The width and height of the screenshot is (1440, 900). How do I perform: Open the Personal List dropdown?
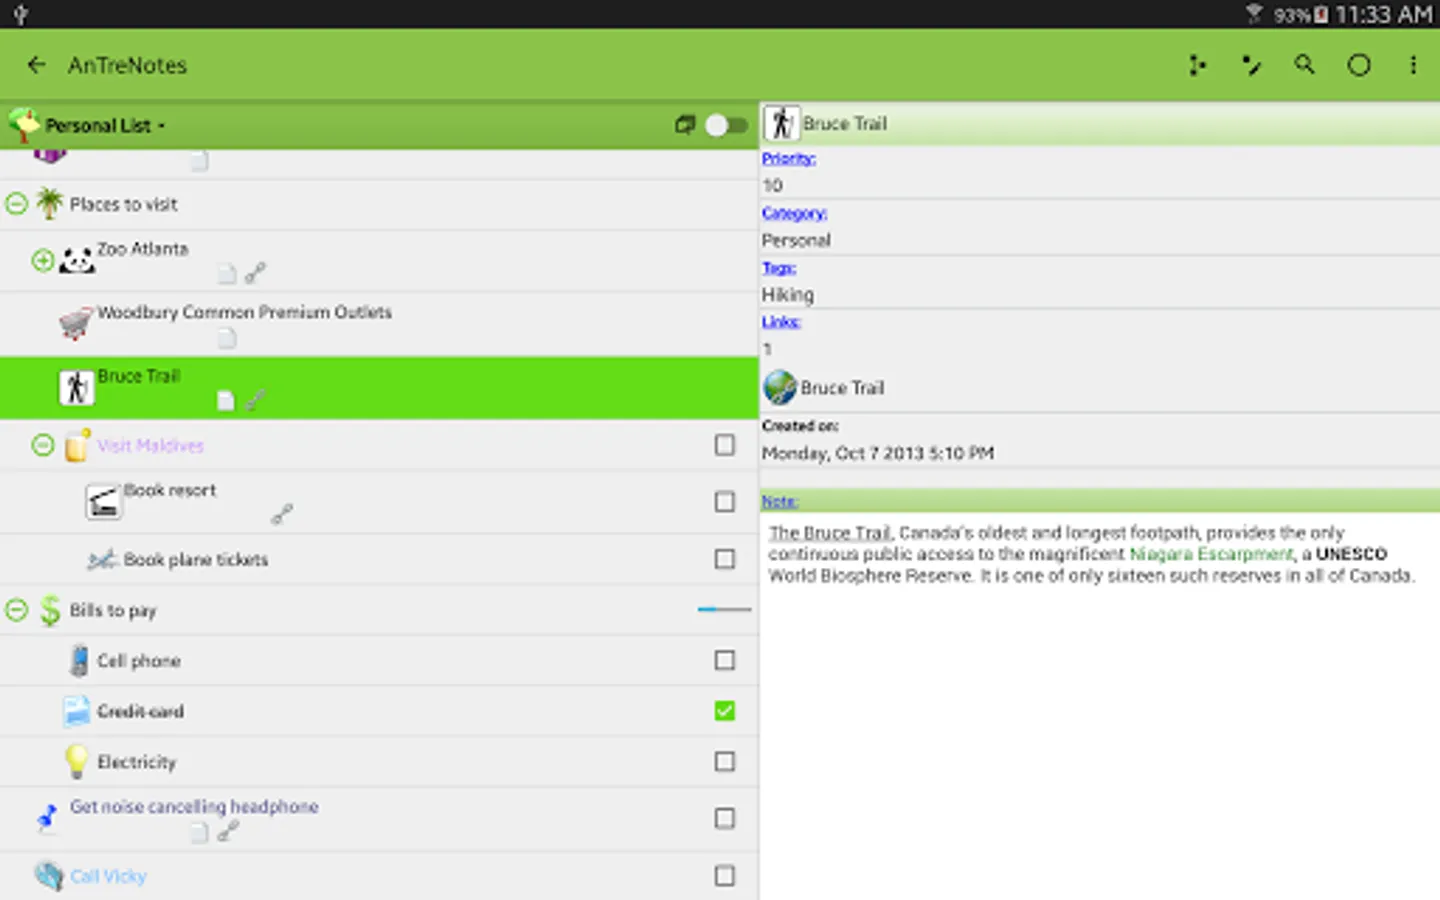105,126
